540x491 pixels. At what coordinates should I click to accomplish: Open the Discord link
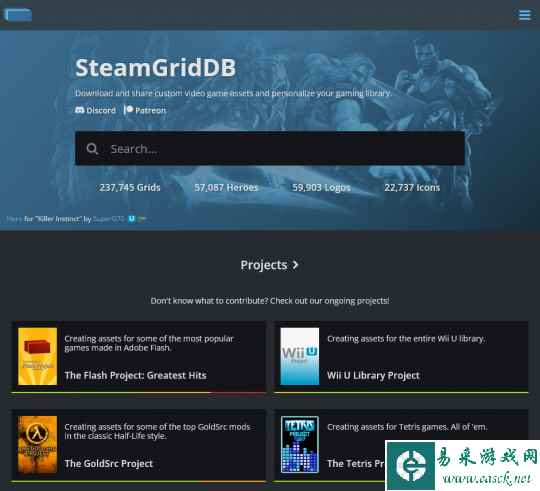click(95, 110)
